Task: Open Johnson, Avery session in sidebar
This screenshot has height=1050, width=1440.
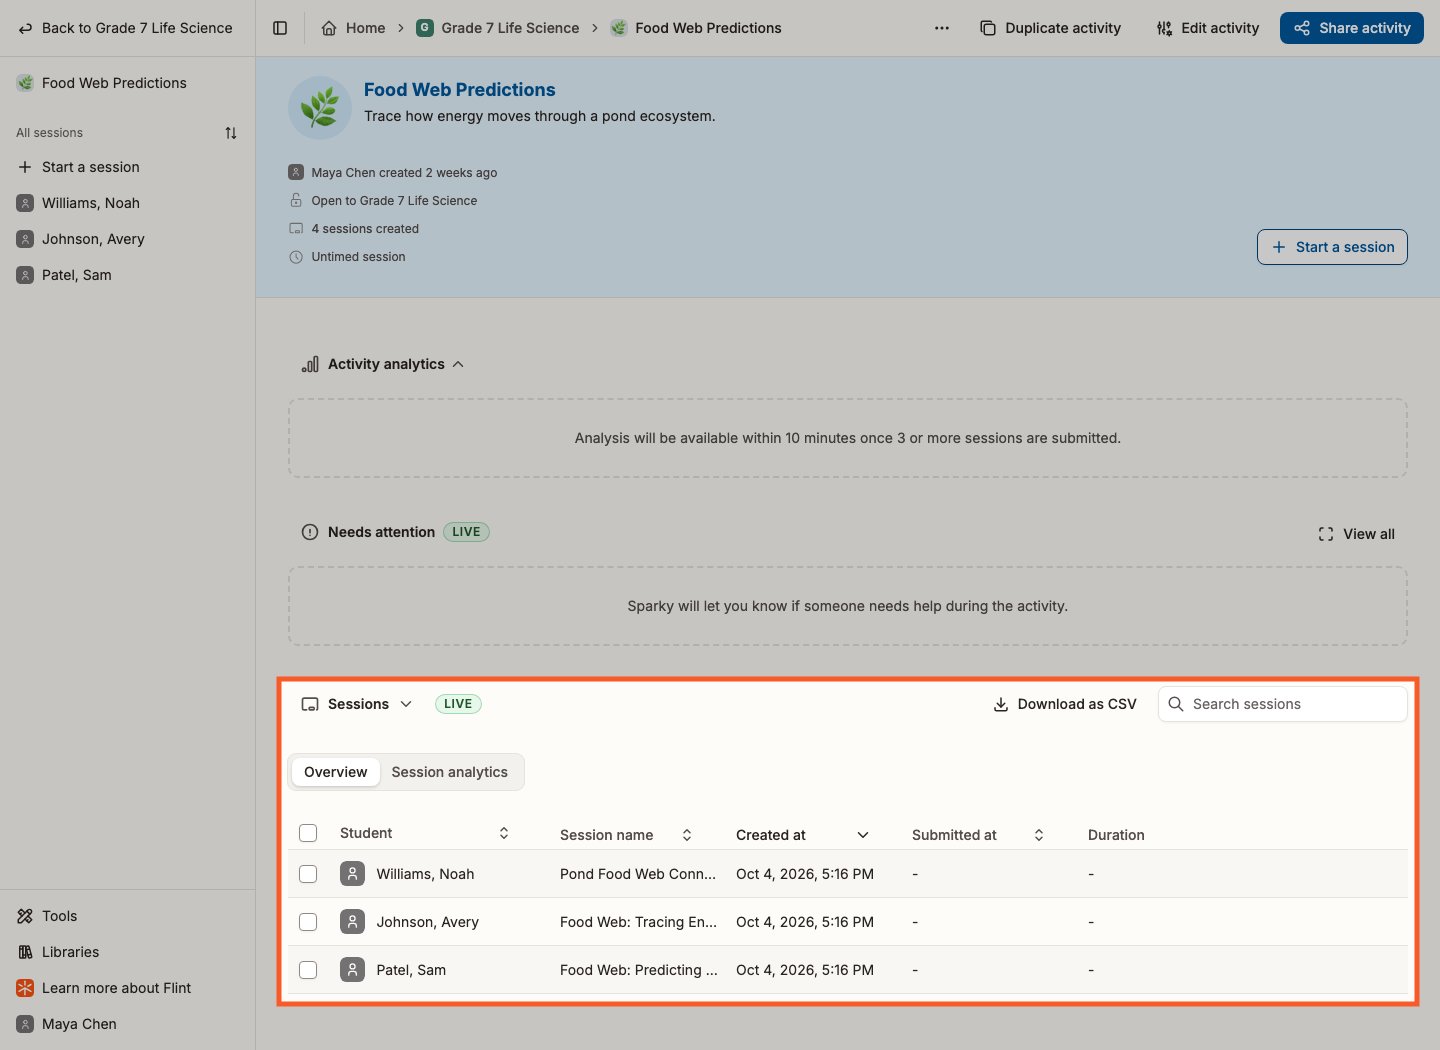Action: pyautogui.click(x=128, y=239)
